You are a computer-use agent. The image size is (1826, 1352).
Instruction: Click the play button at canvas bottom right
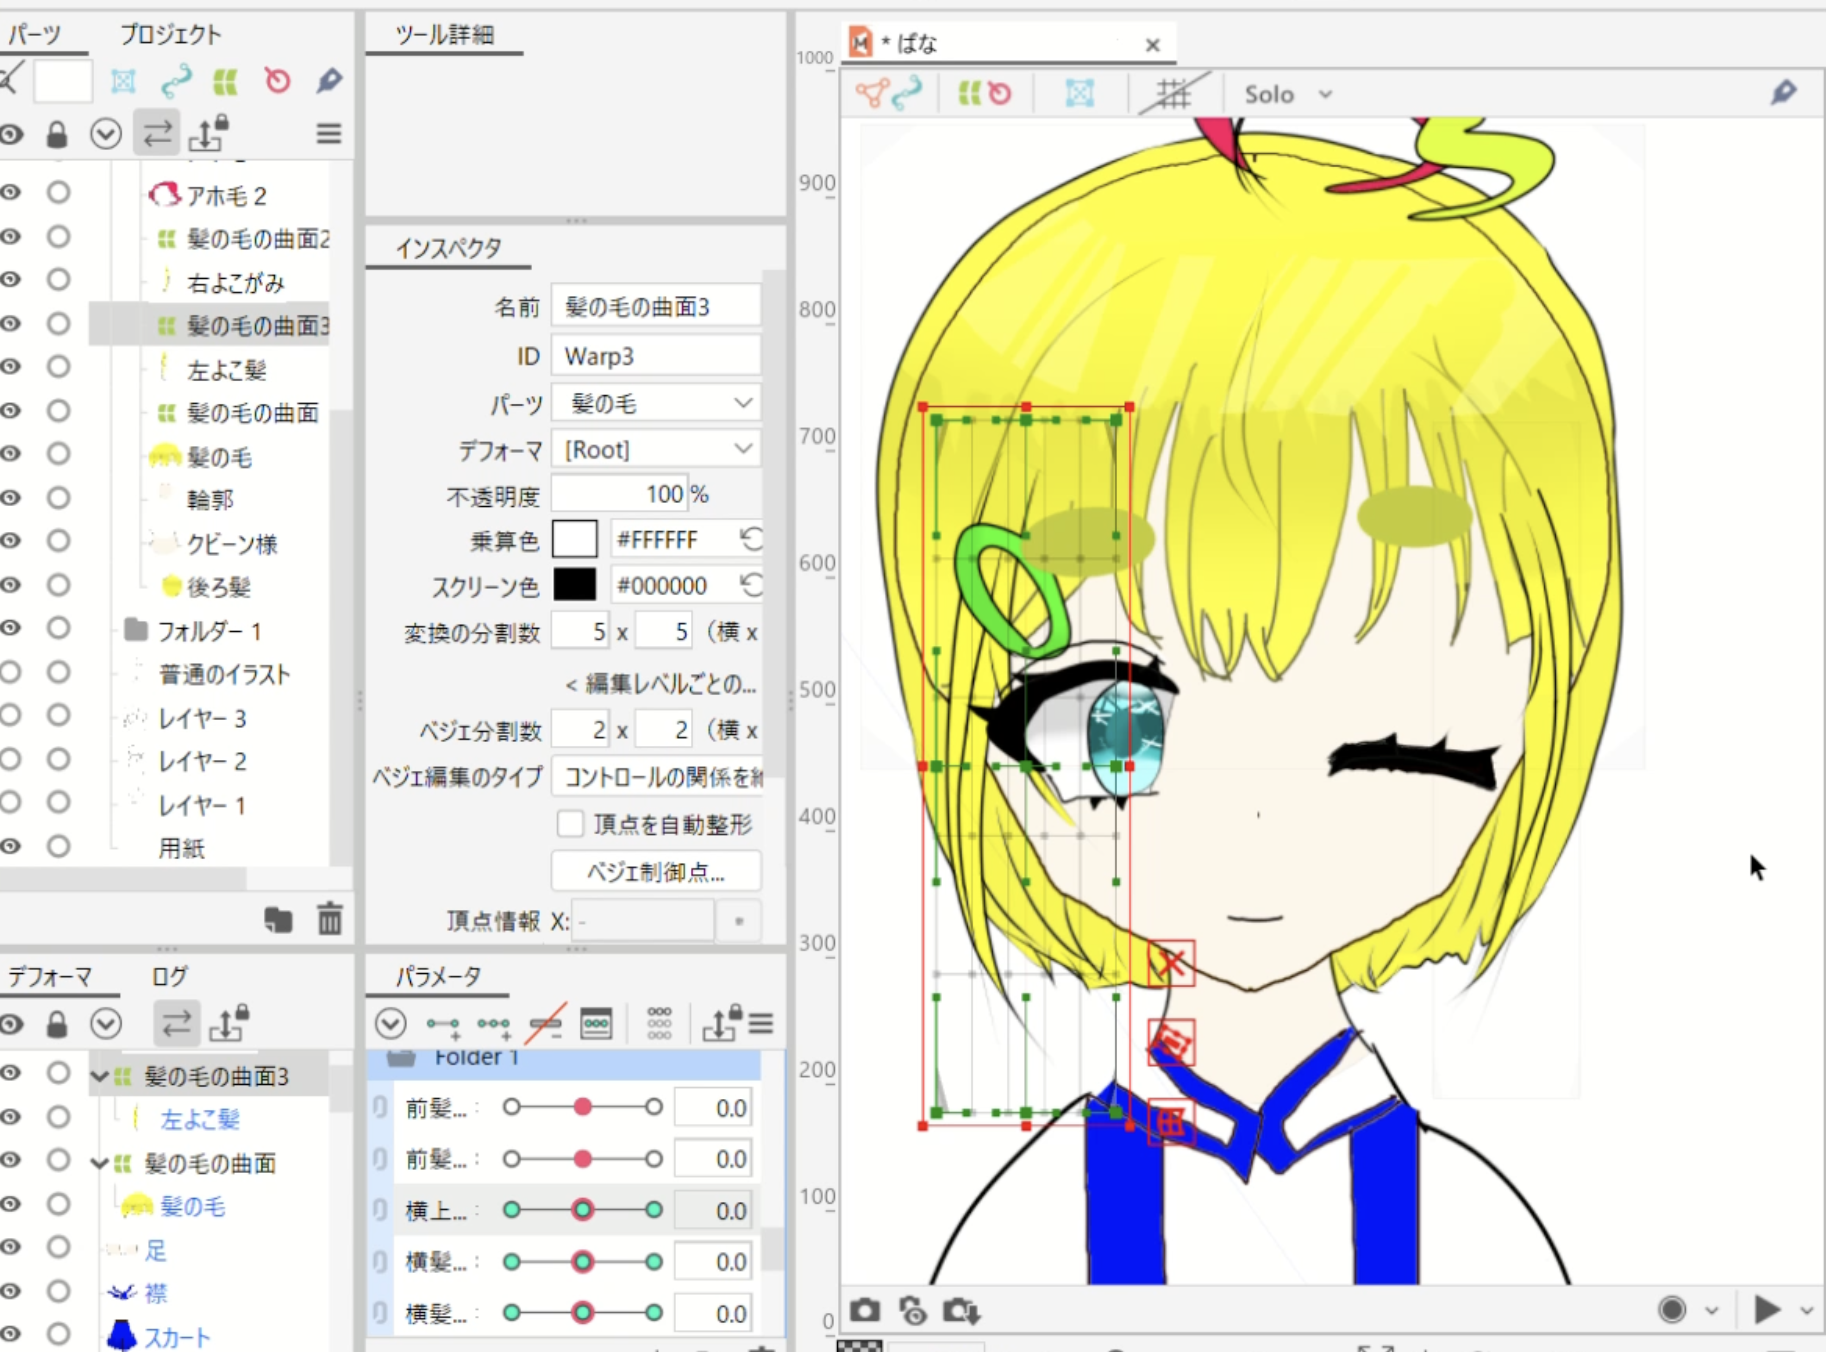pyautogui.click(x=1766, y=1309)
